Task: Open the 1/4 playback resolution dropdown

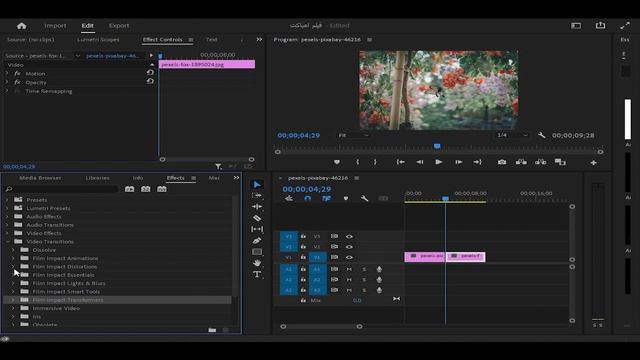Action: [x=512, y=135]
